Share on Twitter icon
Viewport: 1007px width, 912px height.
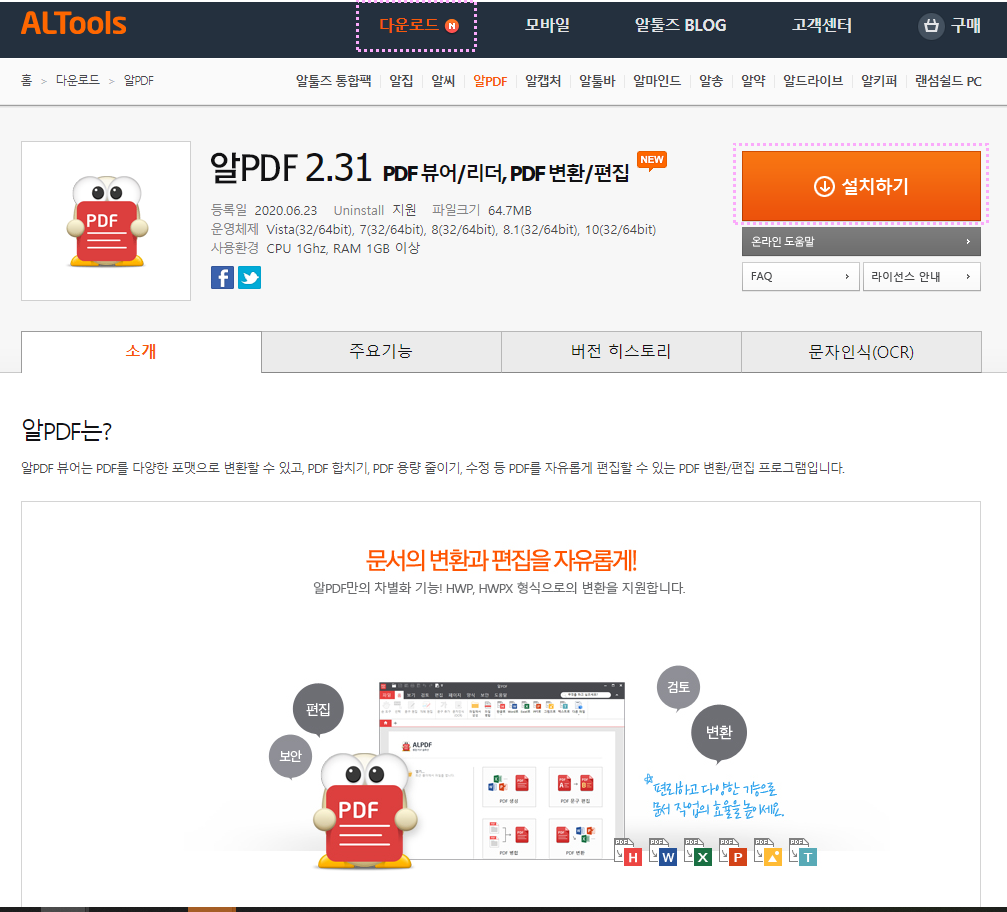[x=249, y=277]
